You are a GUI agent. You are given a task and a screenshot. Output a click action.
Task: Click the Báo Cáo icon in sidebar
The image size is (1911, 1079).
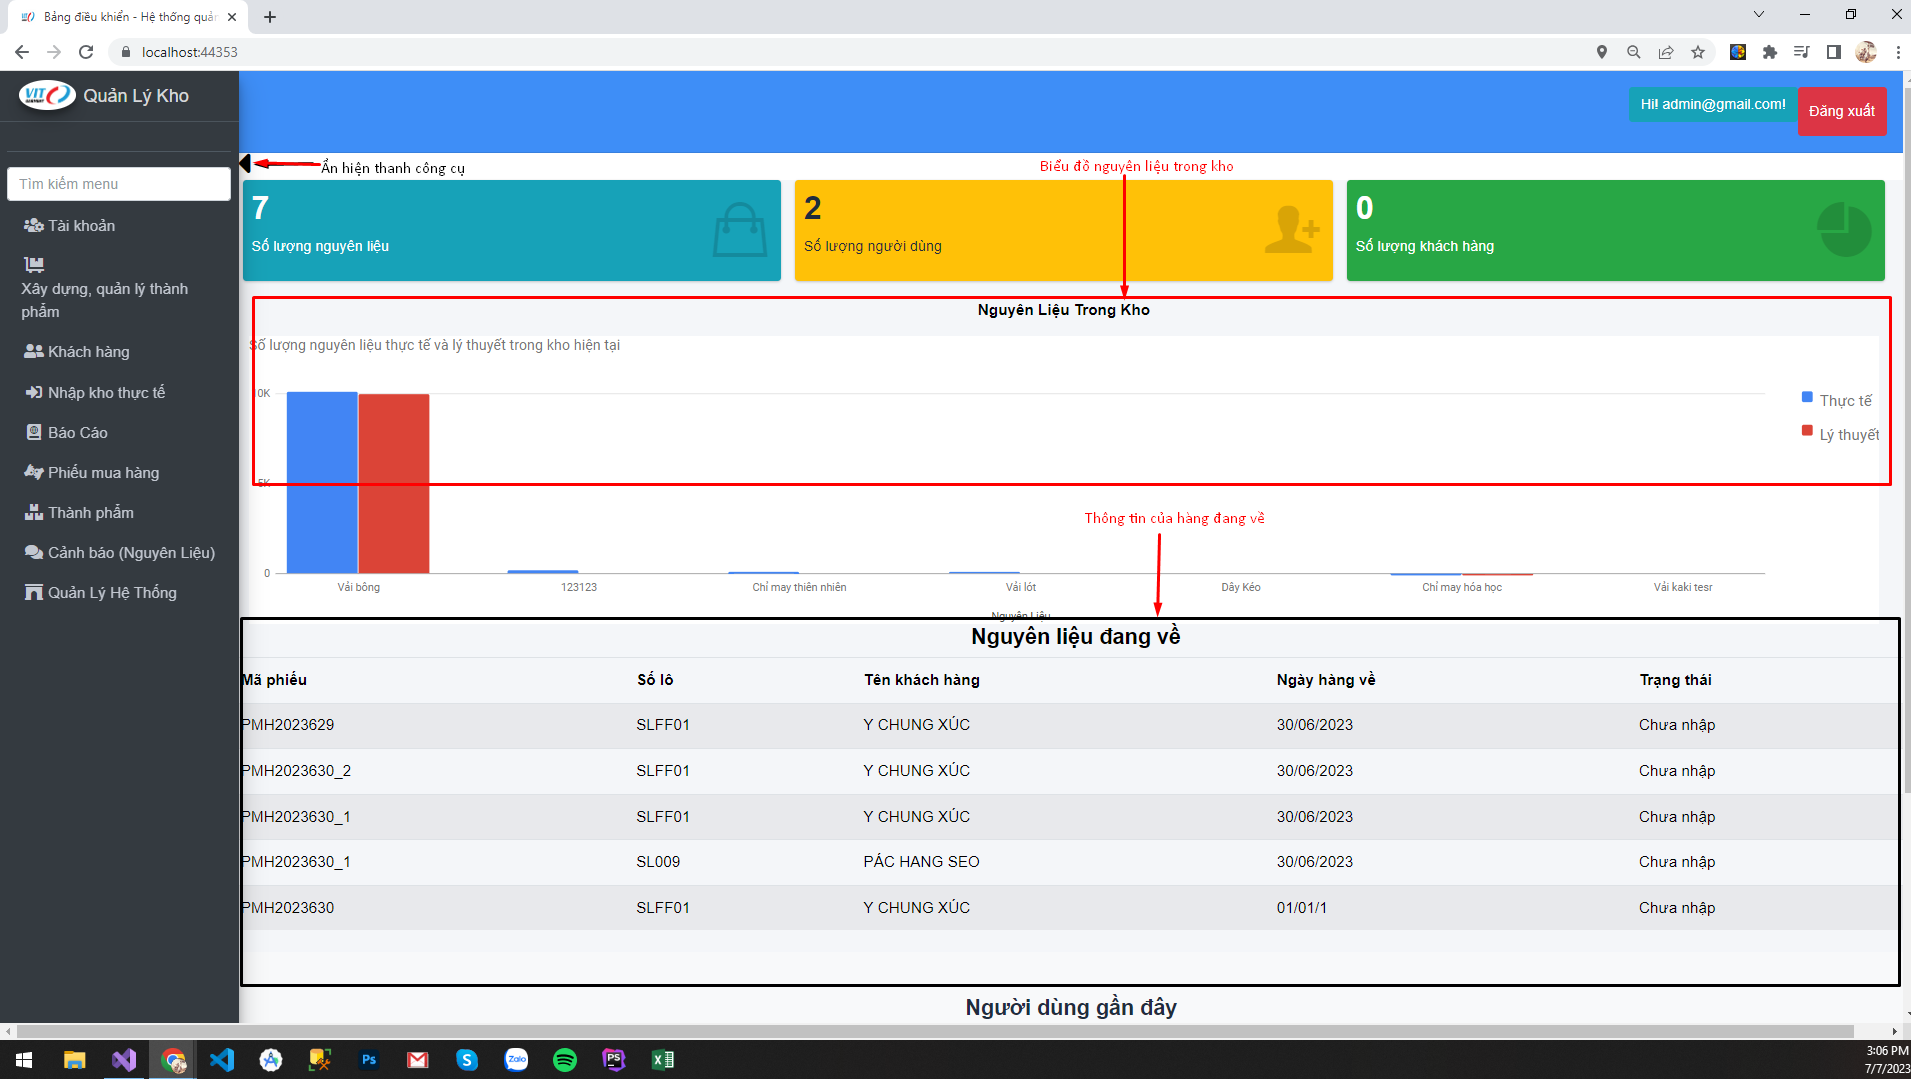(x=34, y=432)
